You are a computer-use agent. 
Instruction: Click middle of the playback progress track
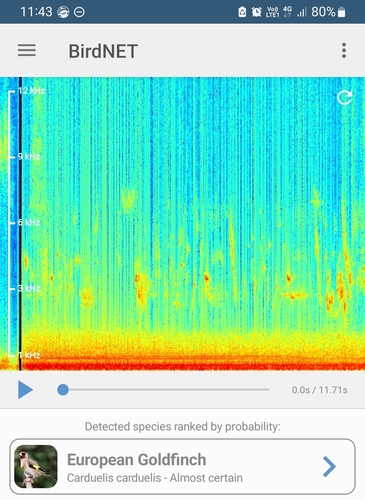pos(166,389)
